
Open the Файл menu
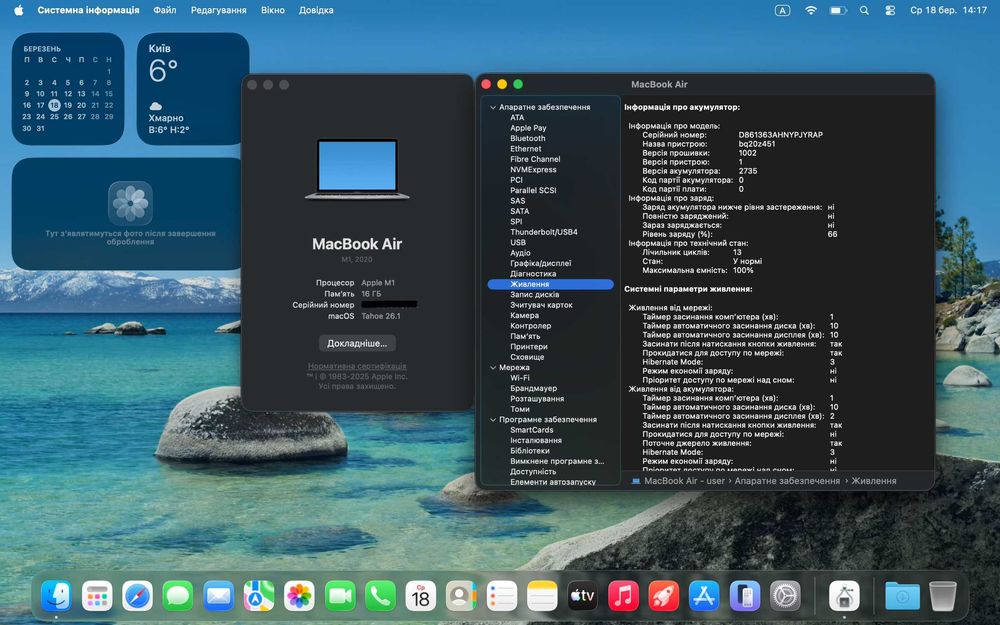point(165,10)
